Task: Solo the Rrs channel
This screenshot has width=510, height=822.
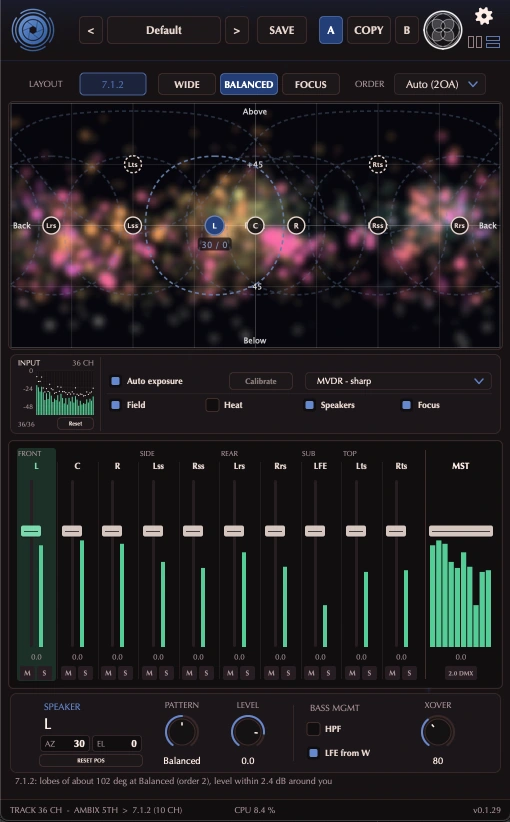Action: click(x=288, y=673)
